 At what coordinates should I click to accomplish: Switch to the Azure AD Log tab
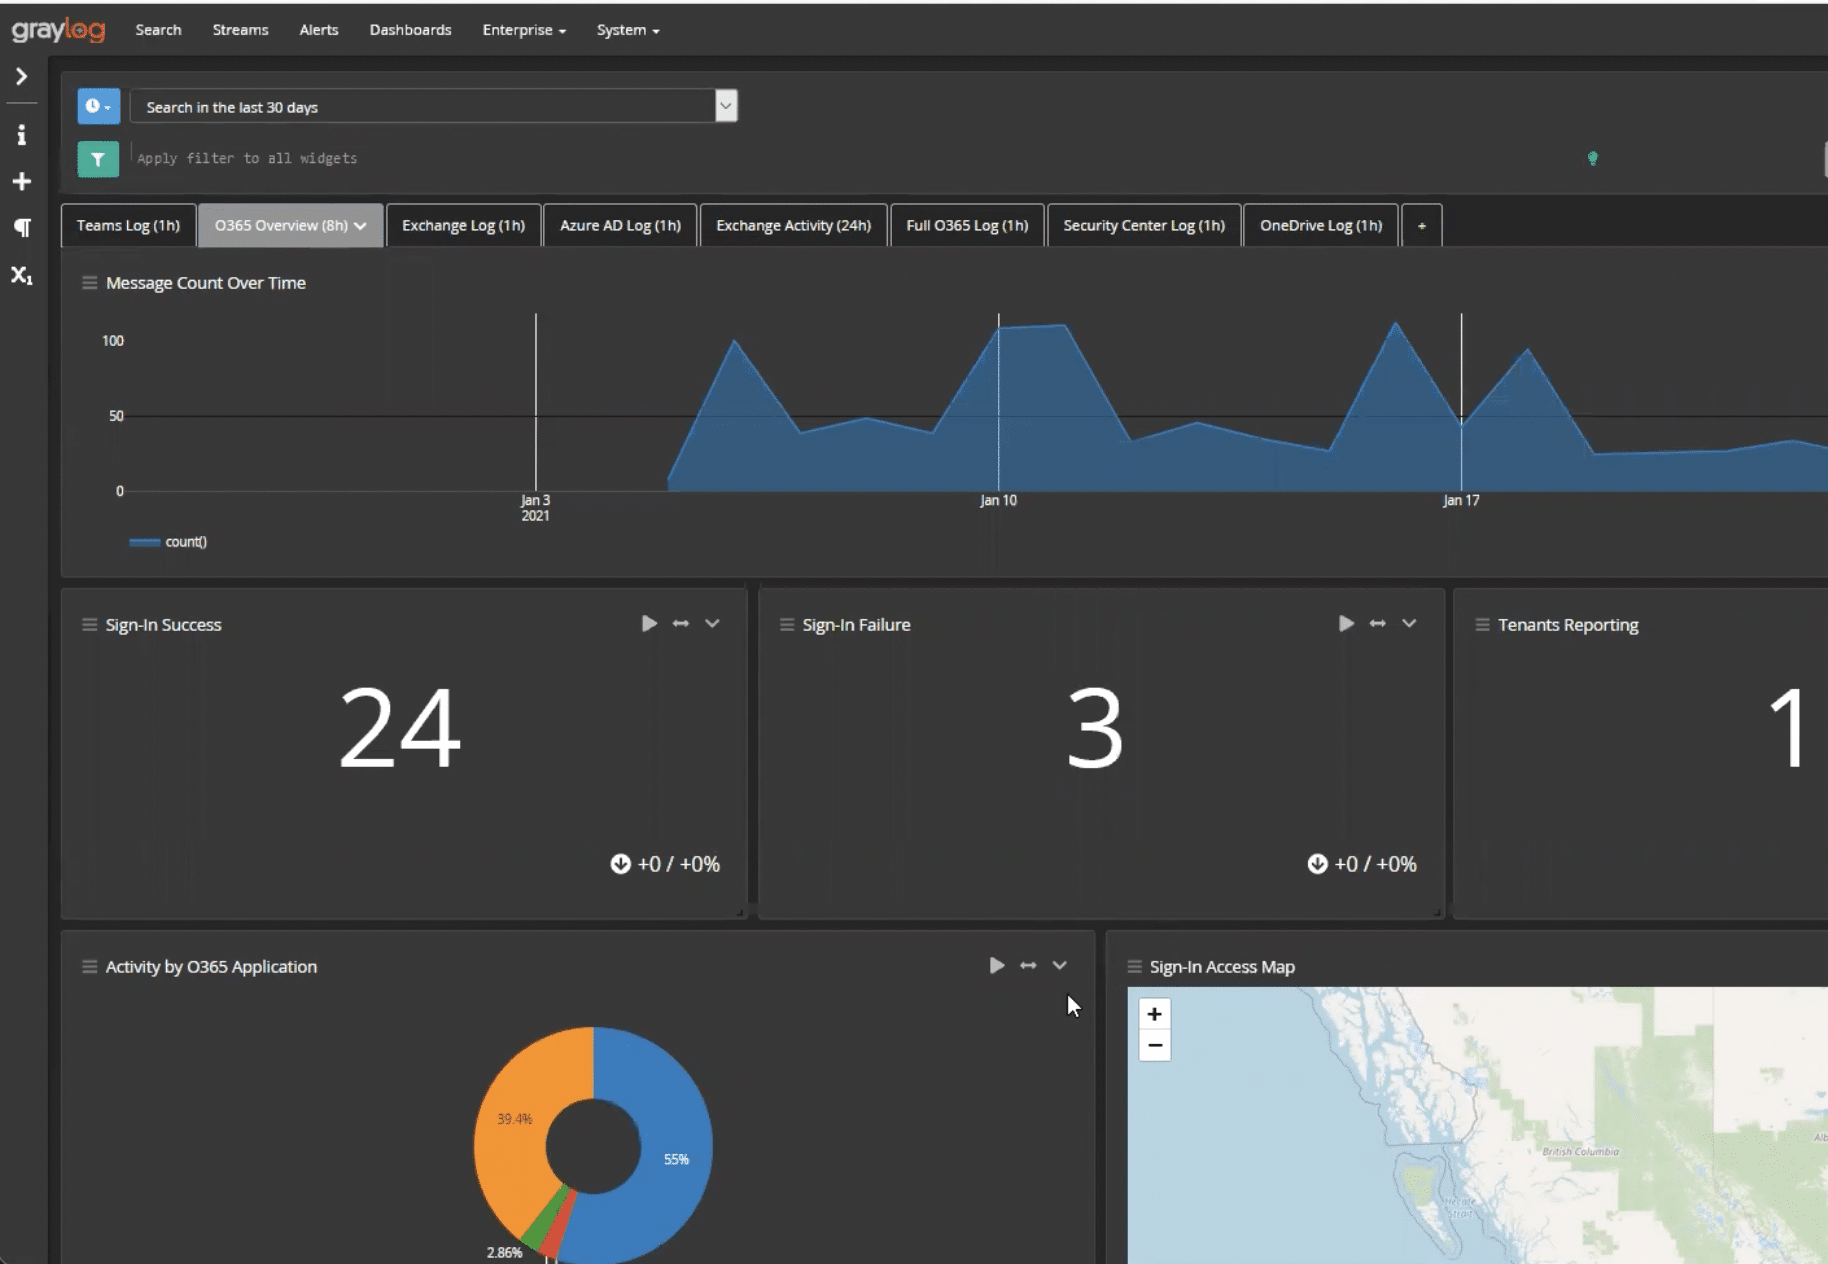(620, 225)
